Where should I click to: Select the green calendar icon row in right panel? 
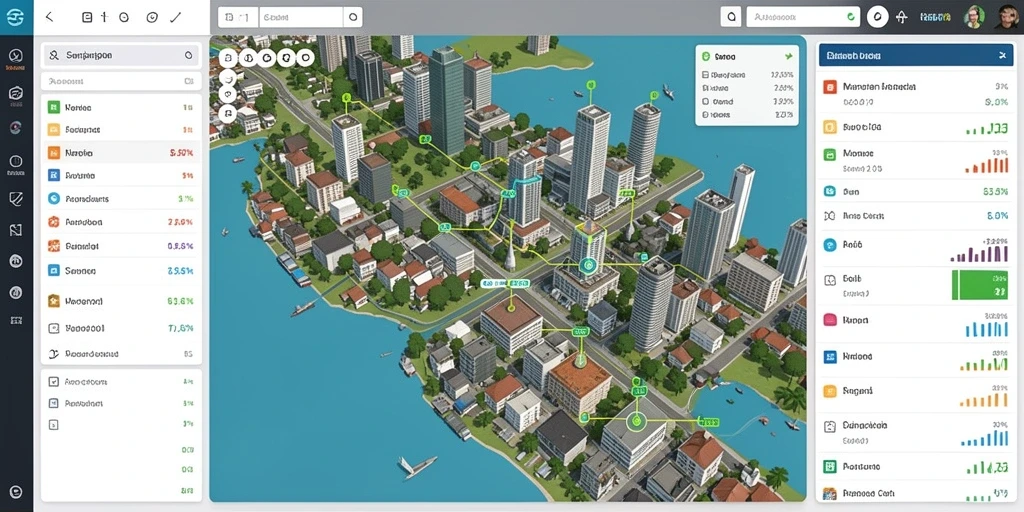(913, 161)
